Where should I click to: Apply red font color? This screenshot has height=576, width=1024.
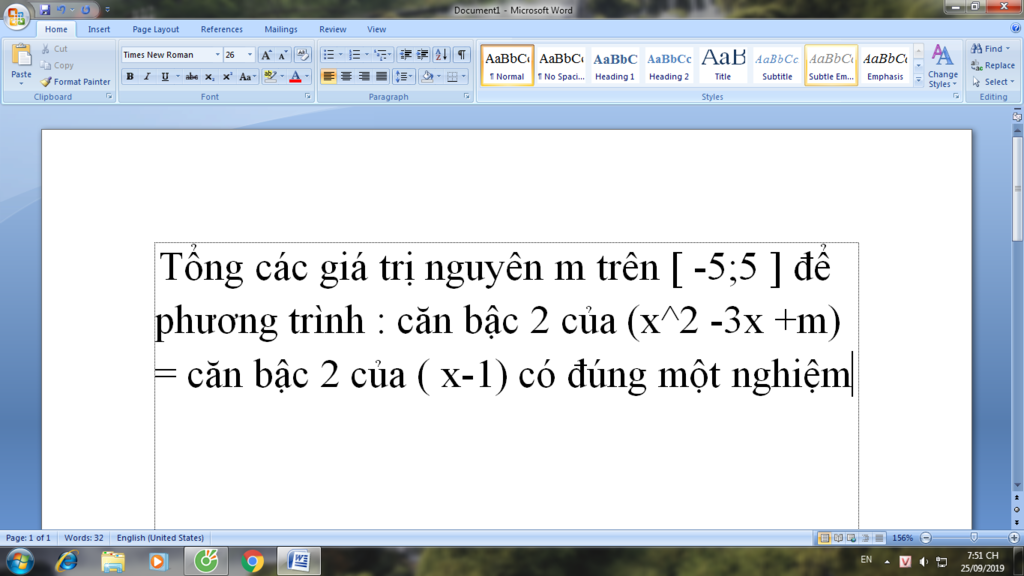coord(295,76)
